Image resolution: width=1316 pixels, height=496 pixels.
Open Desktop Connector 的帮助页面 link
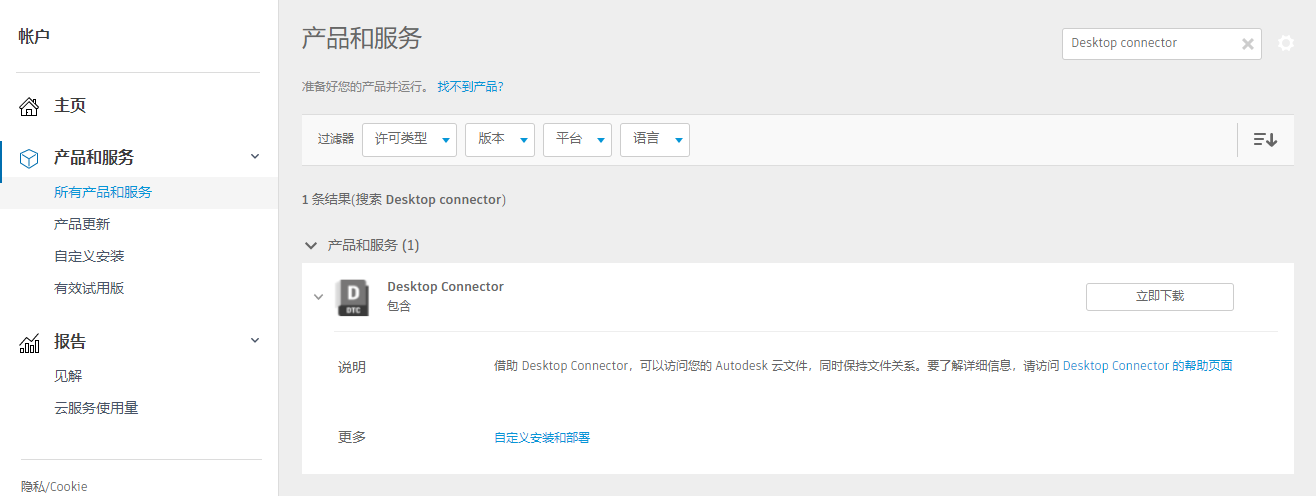point(1147,366)
